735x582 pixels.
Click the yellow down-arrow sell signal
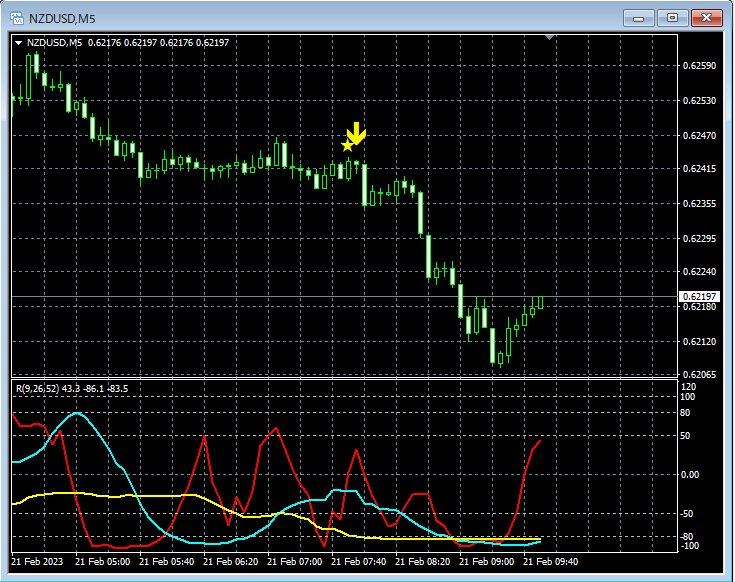click(x=357, y=134)
